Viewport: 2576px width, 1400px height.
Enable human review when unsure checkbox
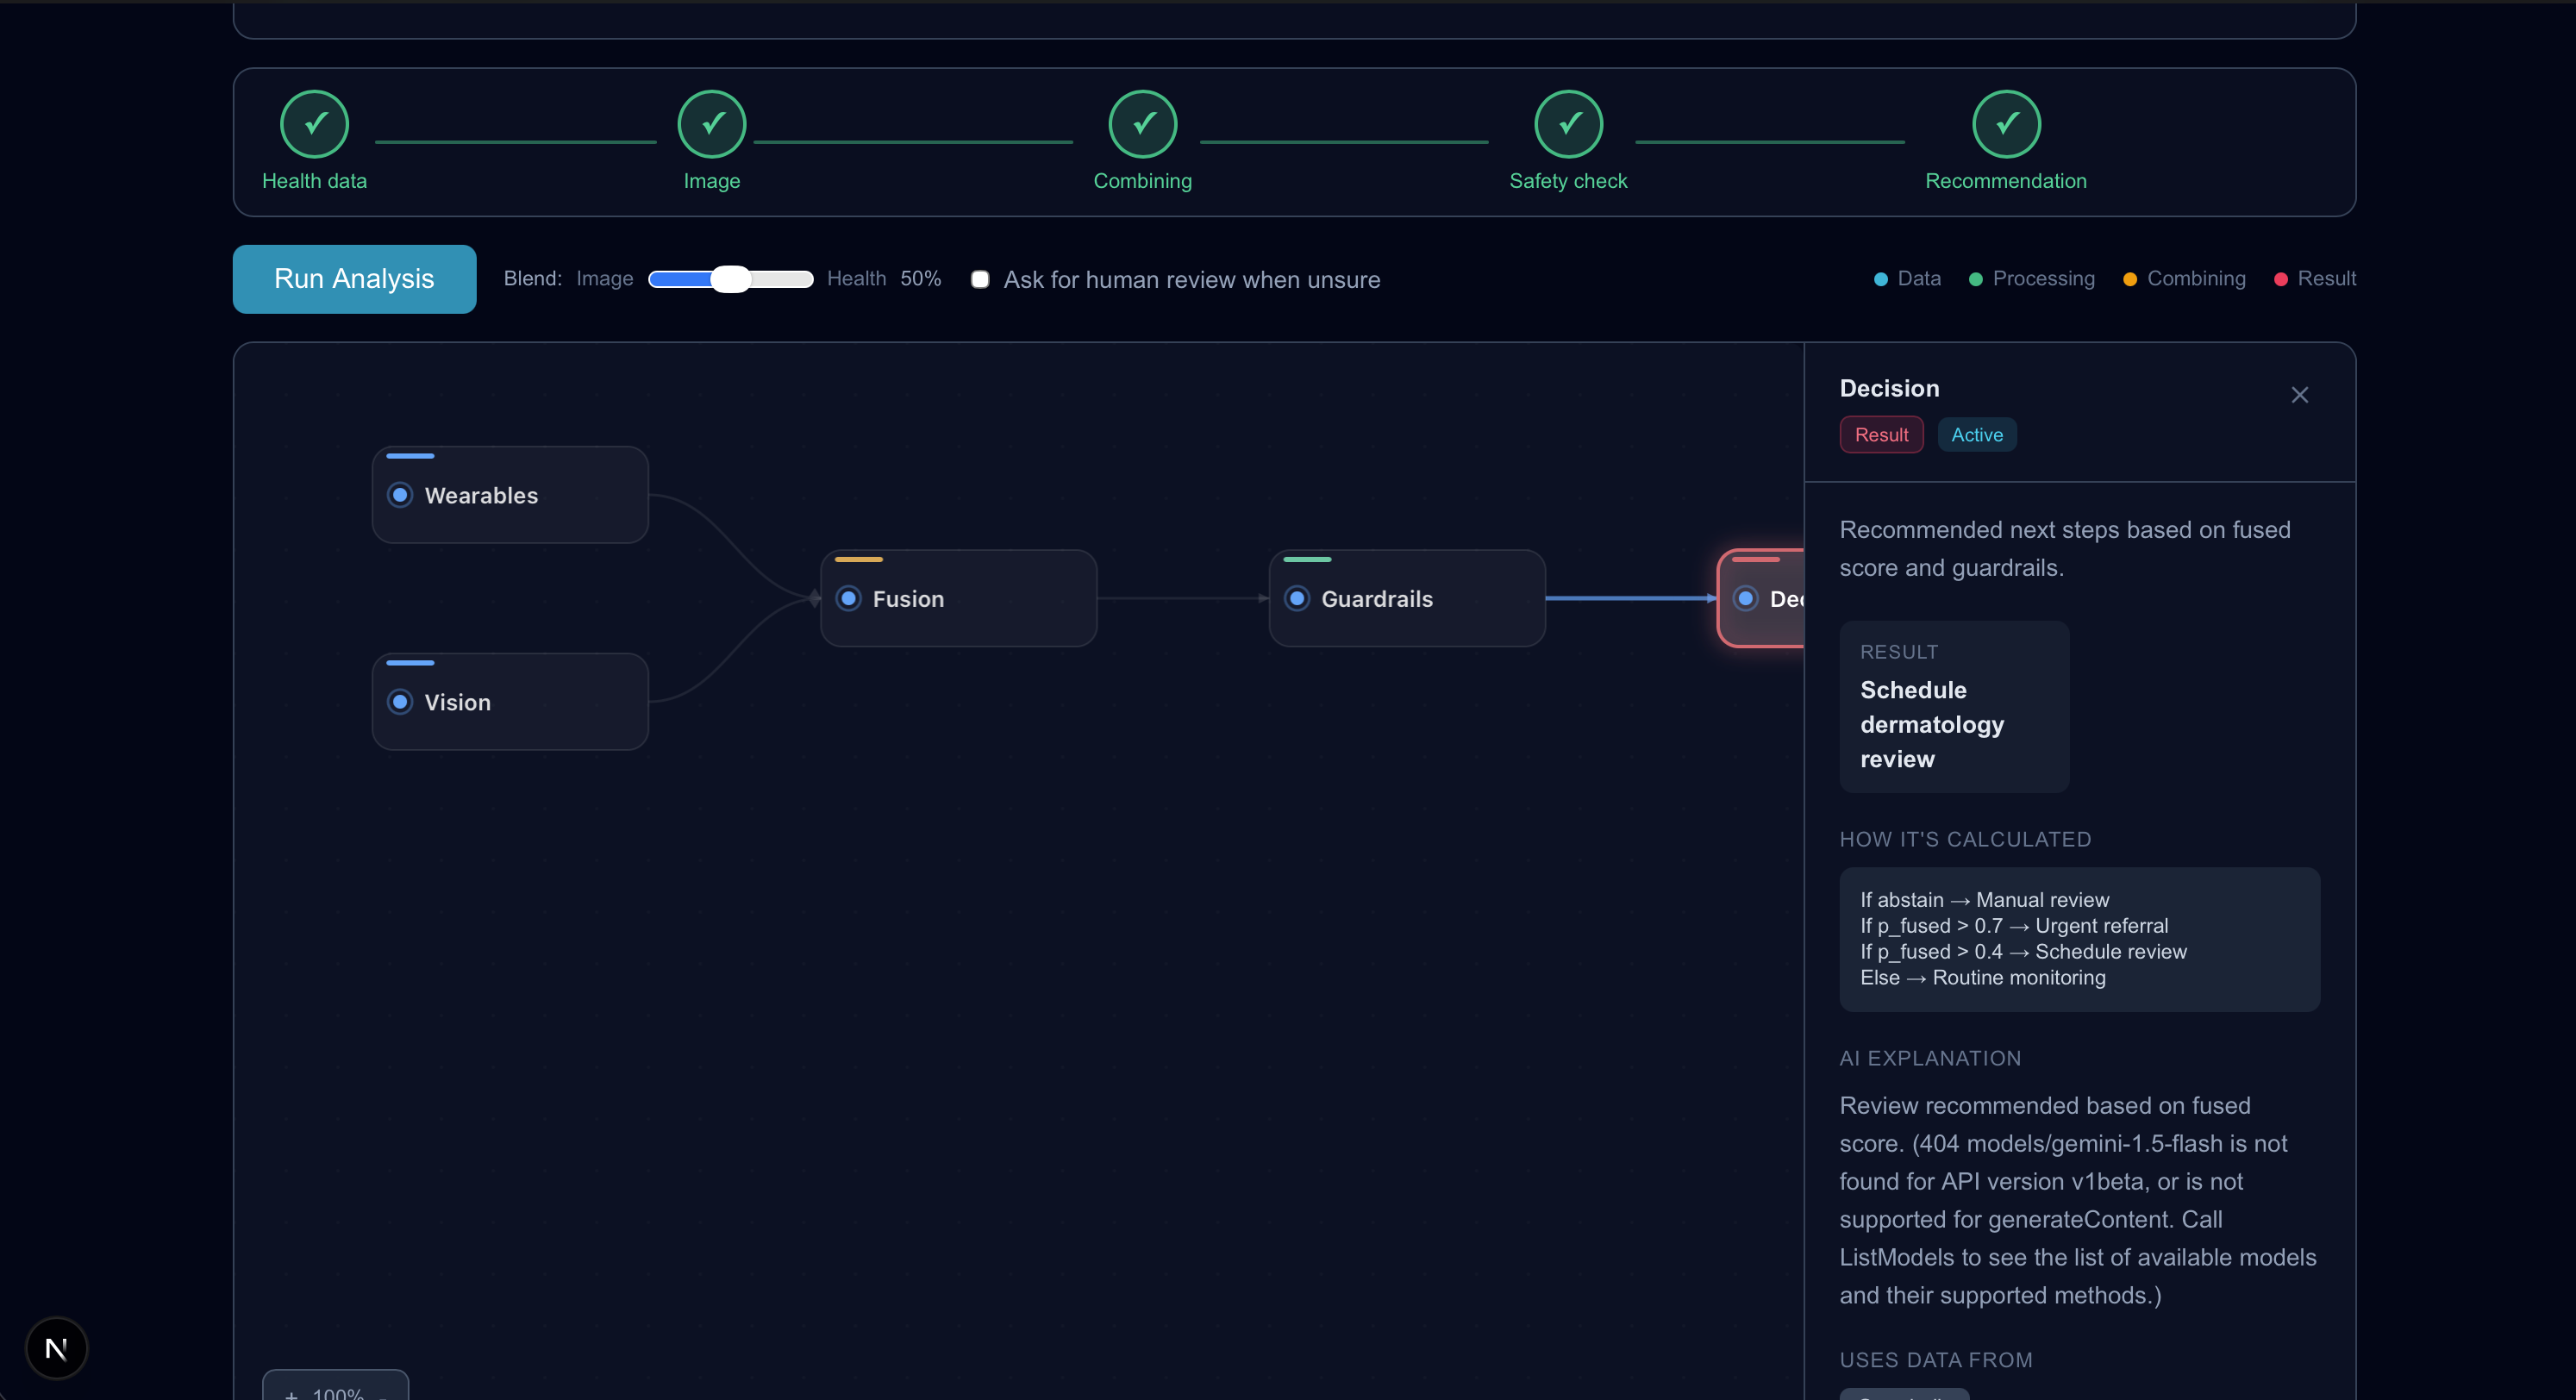[980, 279]
